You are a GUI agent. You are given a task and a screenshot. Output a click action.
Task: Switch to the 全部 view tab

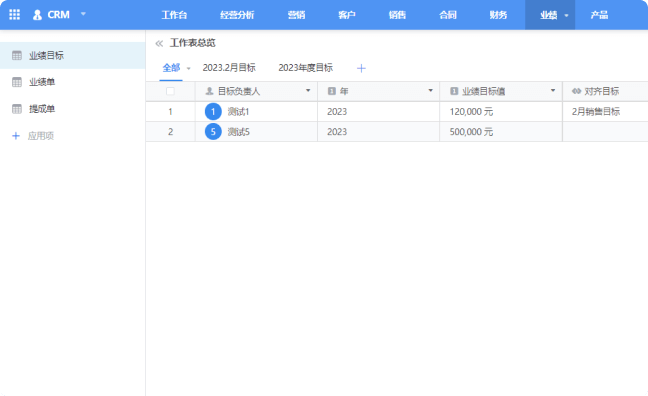click(x=171, y=68)
